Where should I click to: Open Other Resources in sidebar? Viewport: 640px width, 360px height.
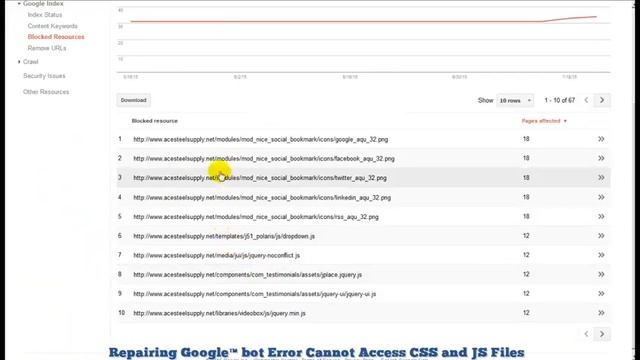click(x=46, y=92)
